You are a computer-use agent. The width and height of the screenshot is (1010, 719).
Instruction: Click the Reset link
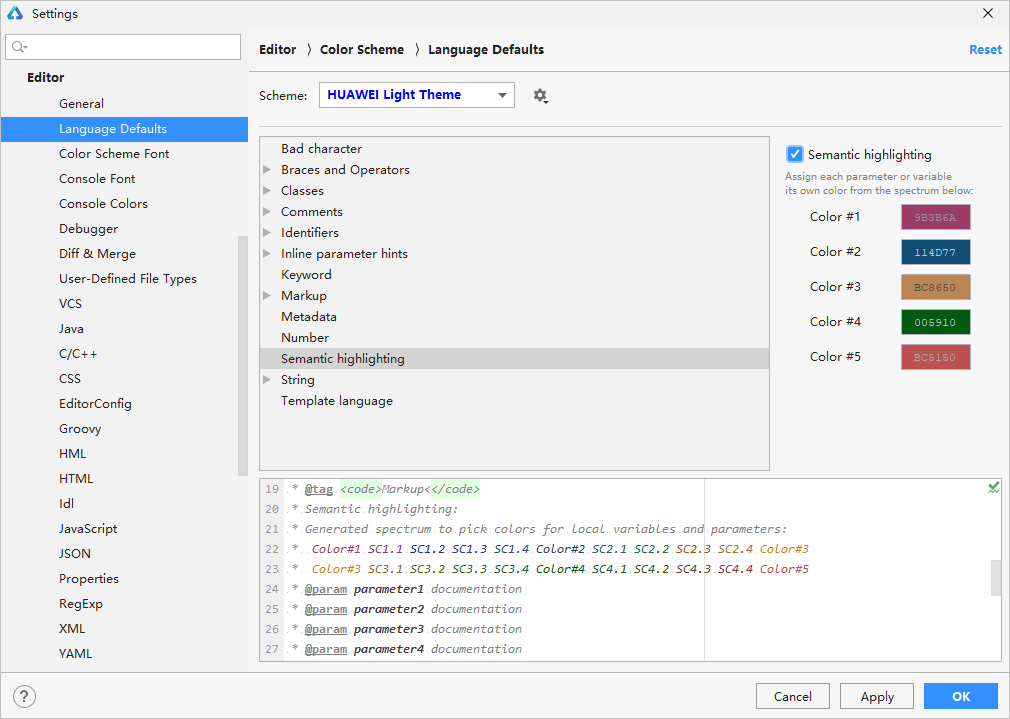tap(985, 50)
